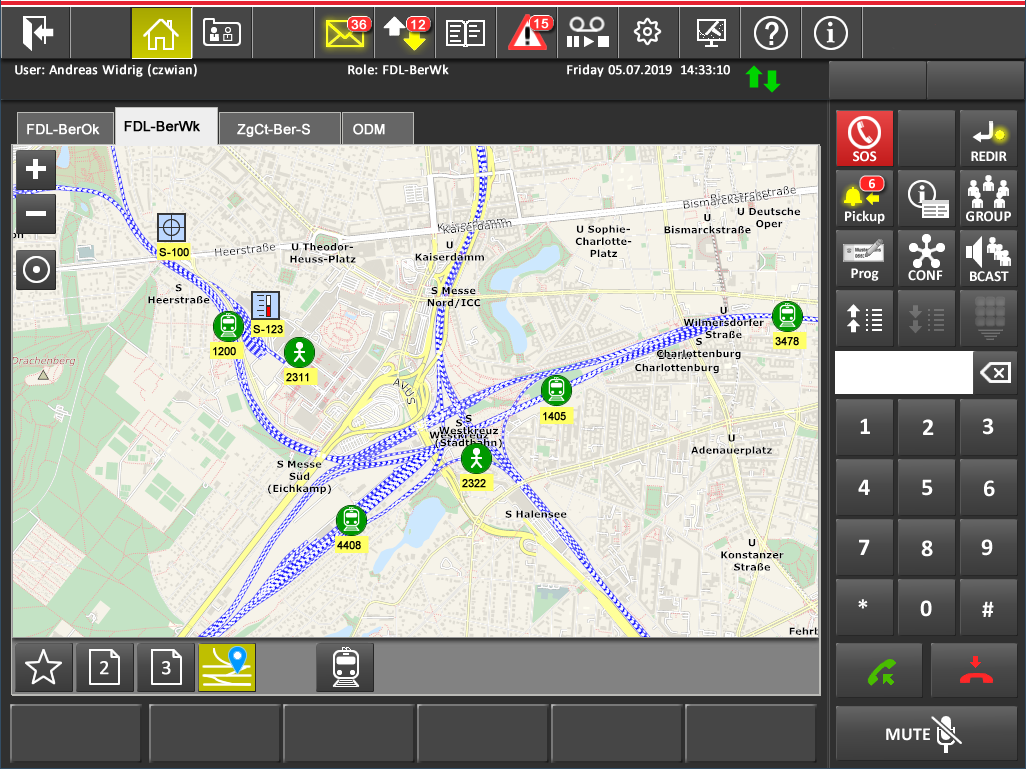Start a GROUP call
Image resolution: width=1026 pixels, height=769 pixels.
[x=988, y=199]
